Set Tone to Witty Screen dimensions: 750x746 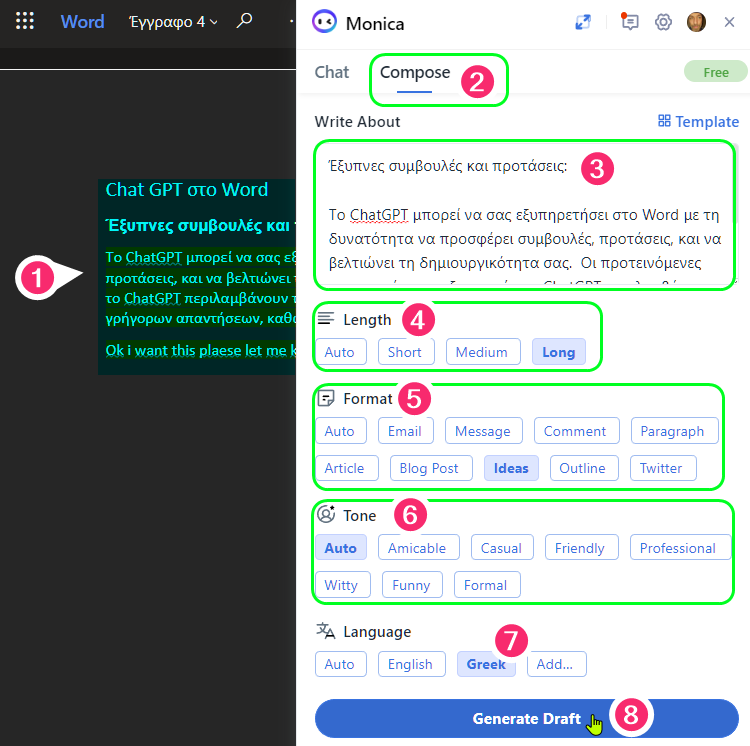point(342,584)
